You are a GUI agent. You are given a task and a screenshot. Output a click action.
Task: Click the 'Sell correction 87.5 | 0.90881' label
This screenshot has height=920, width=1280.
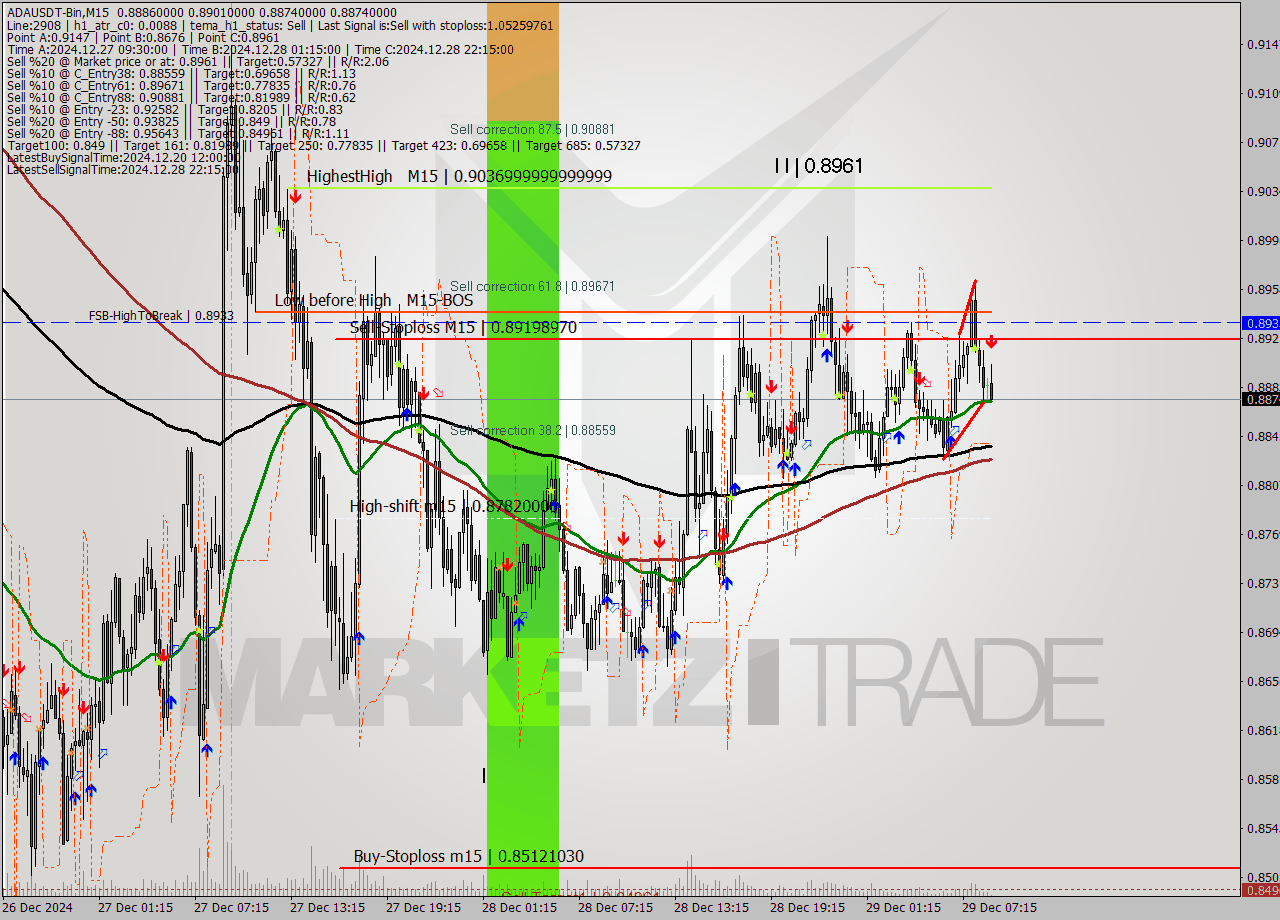click(532, 129)
